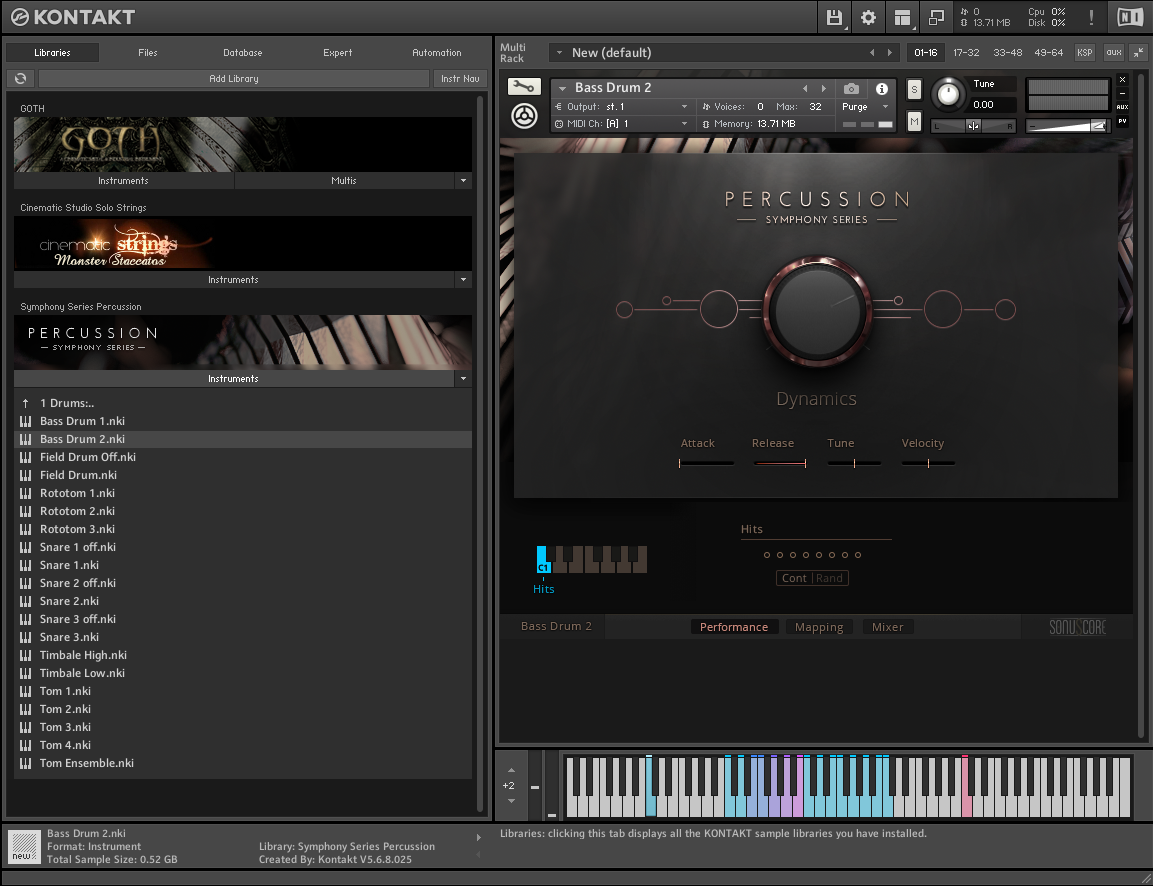Open Symphony Series Percussion dropdown arrow
Image resolution: width=1153 pixels, height=886 pixels.
[463, 379]
